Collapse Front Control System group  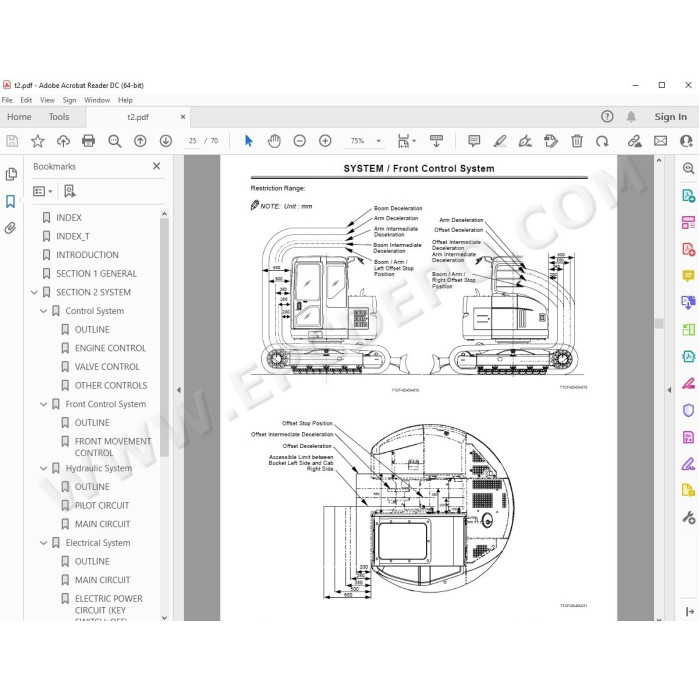[x=43, y=404]
